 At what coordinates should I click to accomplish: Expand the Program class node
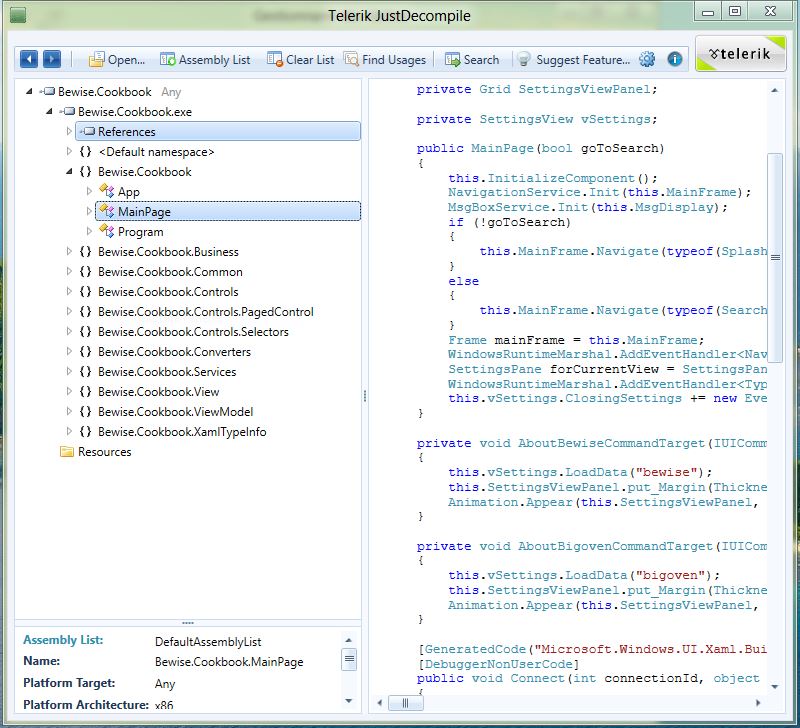(x=89, y=231)
